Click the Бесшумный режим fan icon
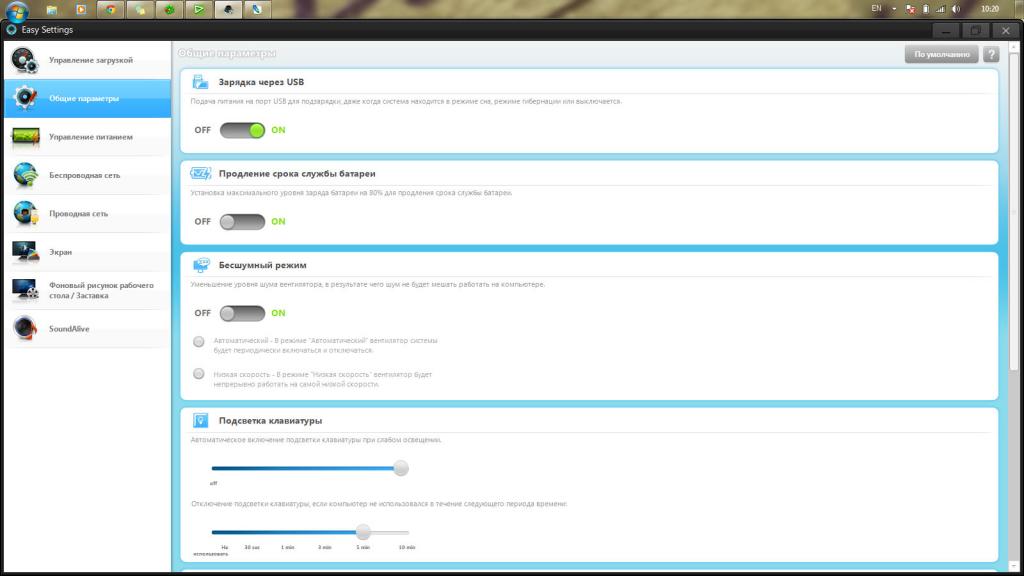The width and height of the screenshot is (1024, 576). (x=201, y=264)
